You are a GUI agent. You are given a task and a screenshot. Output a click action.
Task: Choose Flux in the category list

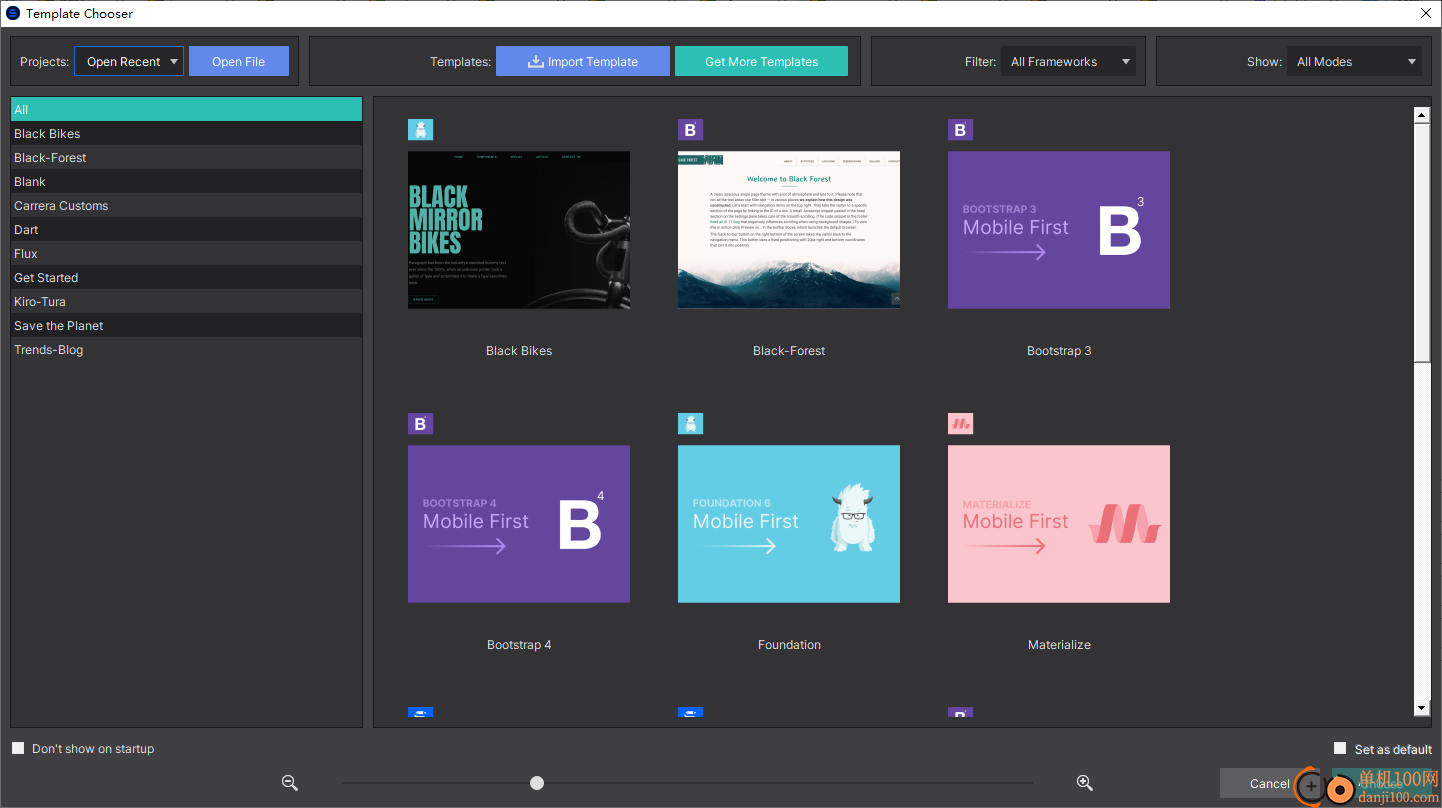point(187,253)
